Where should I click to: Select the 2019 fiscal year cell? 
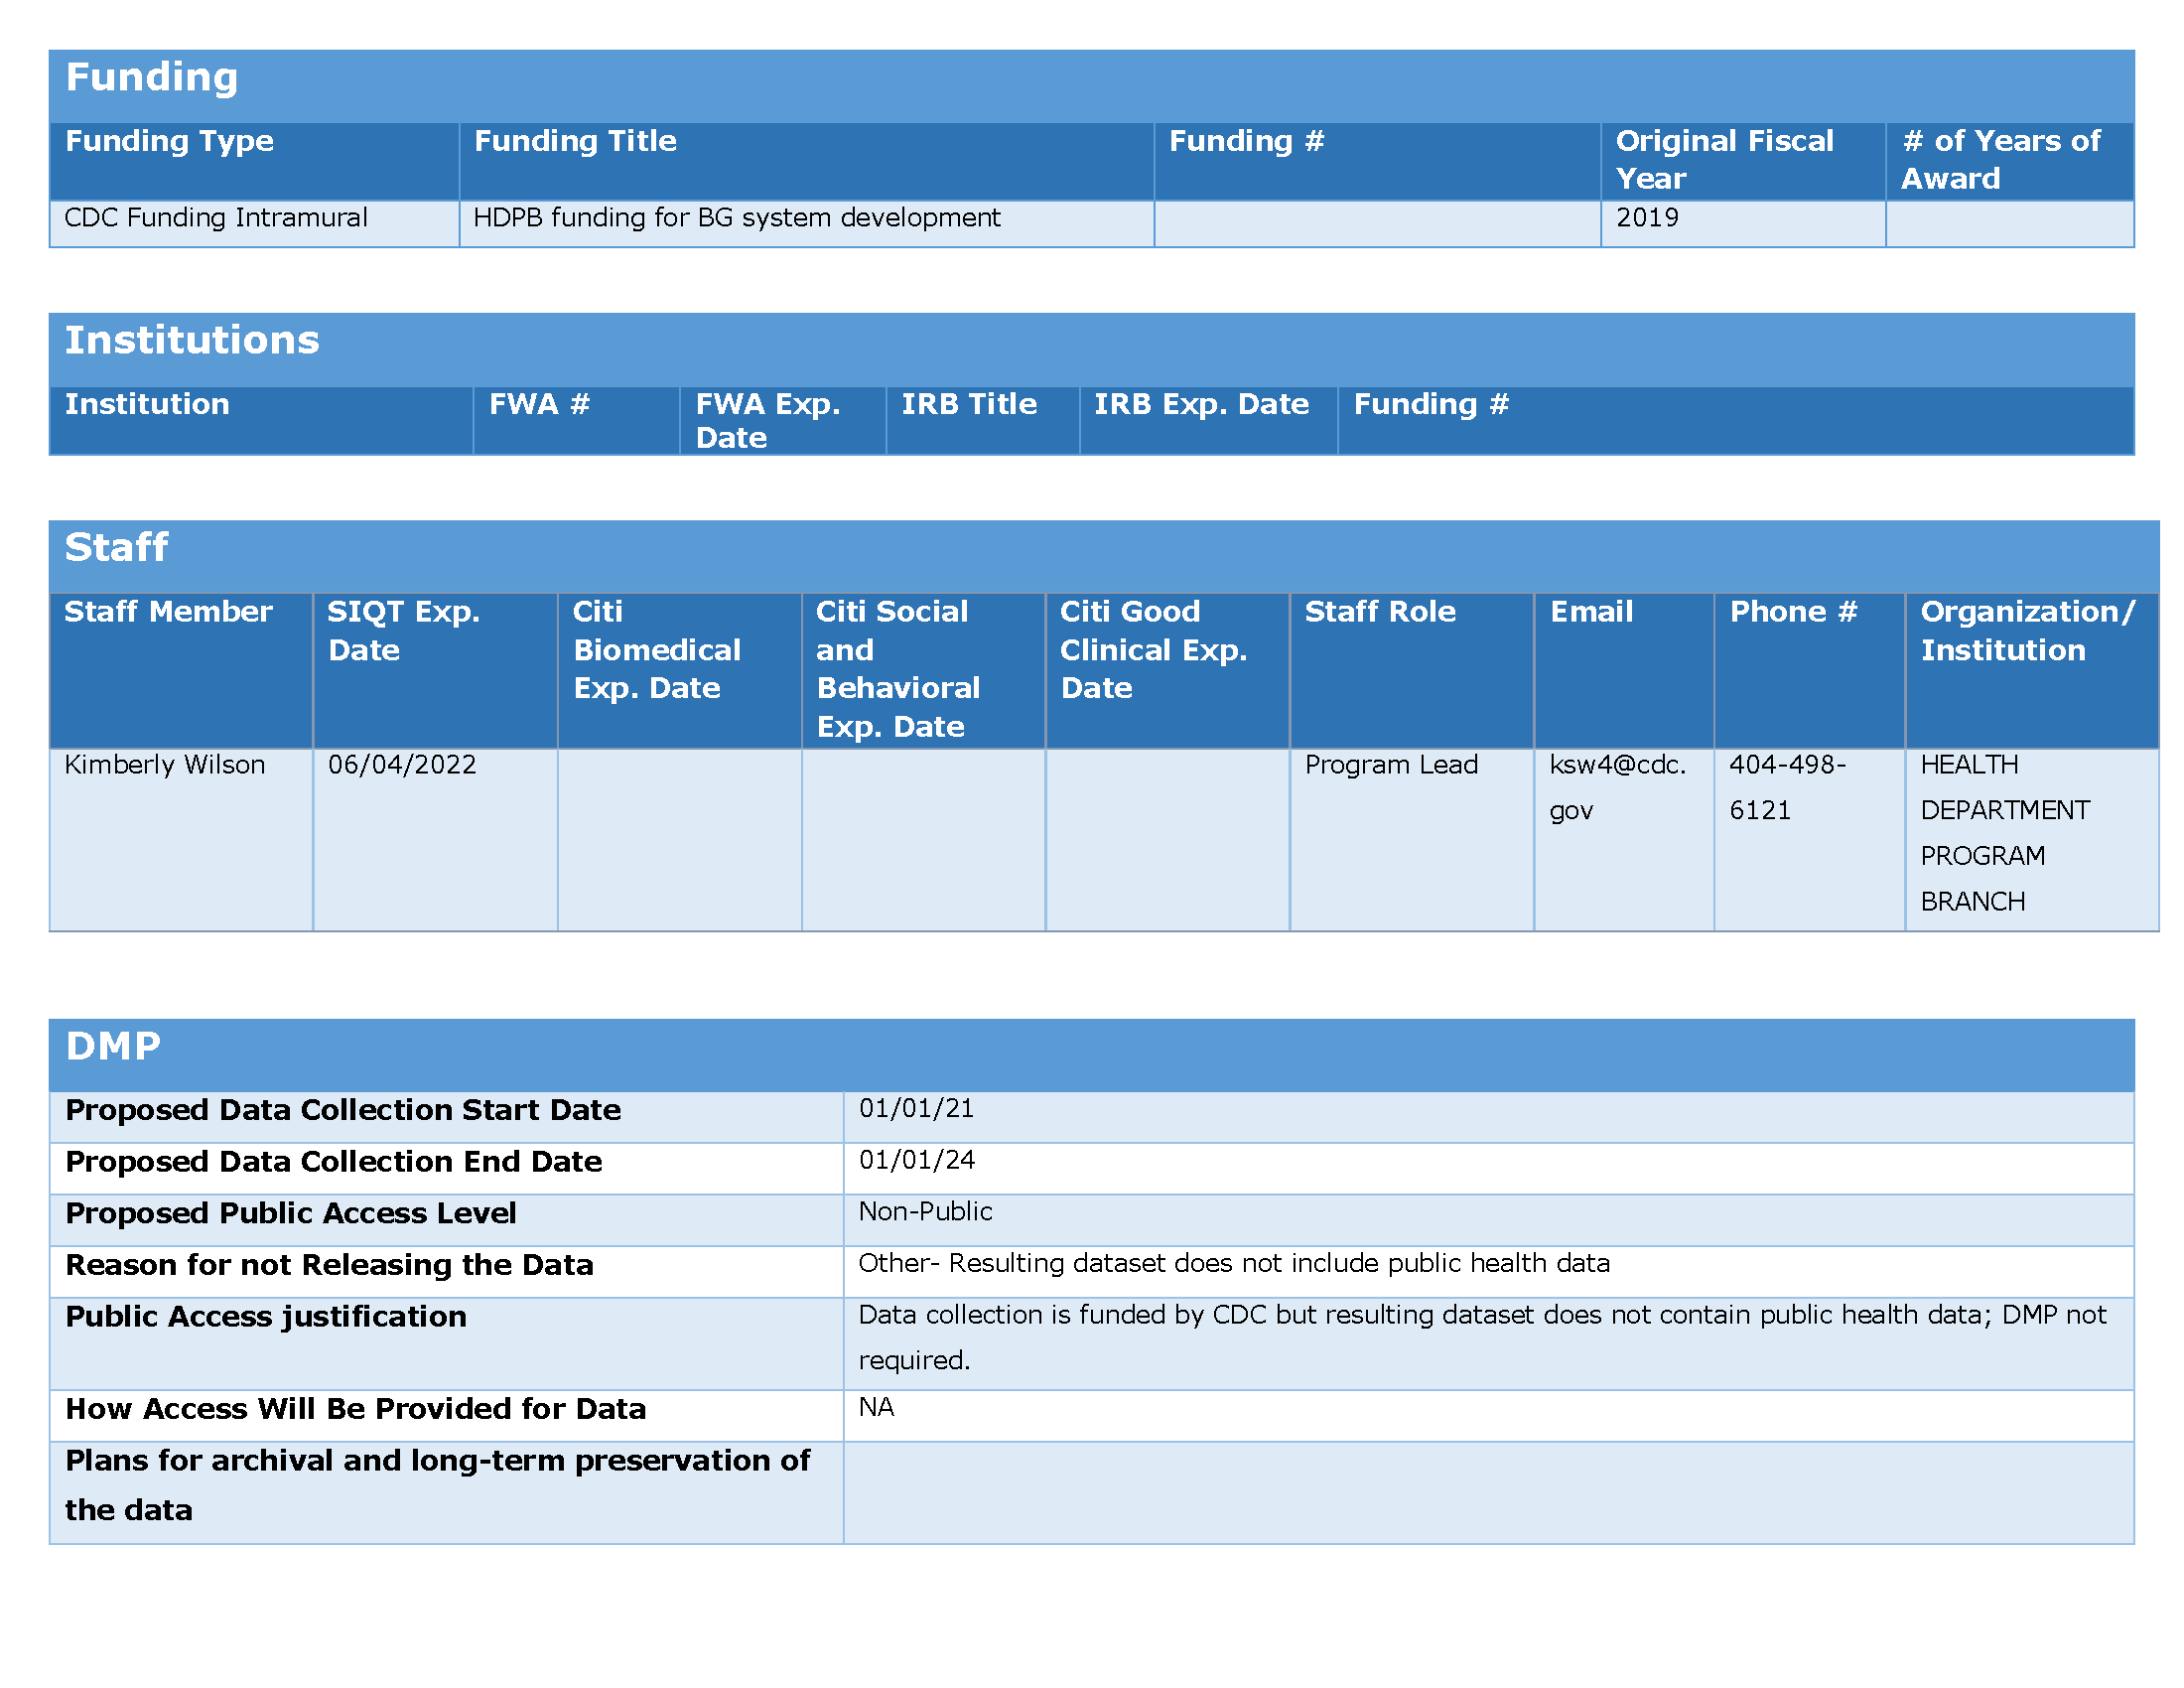point(1647,218)
